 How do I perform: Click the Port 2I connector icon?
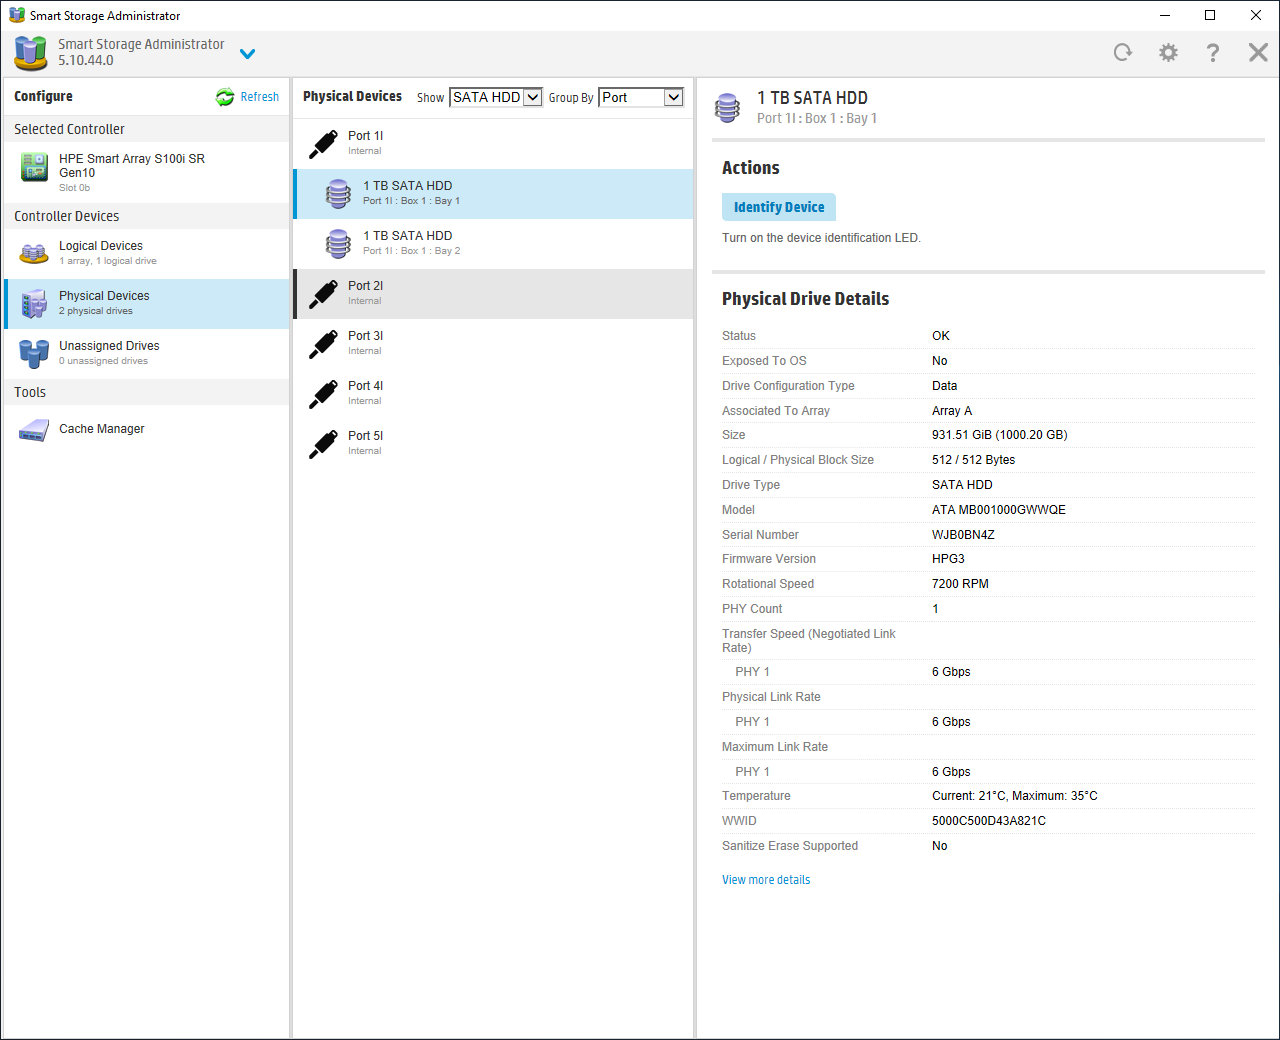[x=323, y=294]
